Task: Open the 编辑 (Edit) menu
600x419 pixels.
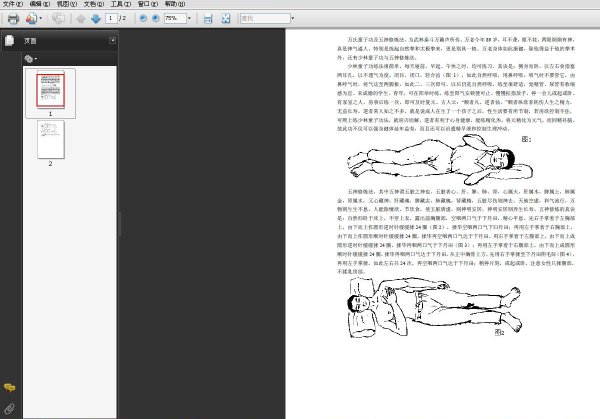Action: (40, 4)
